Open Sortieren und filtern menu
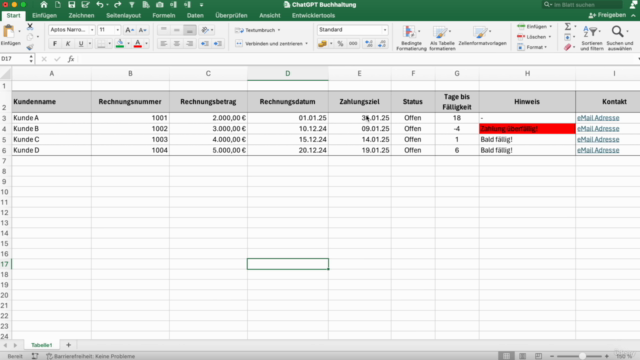Screen dimensions: 640x360 (592, 38)
